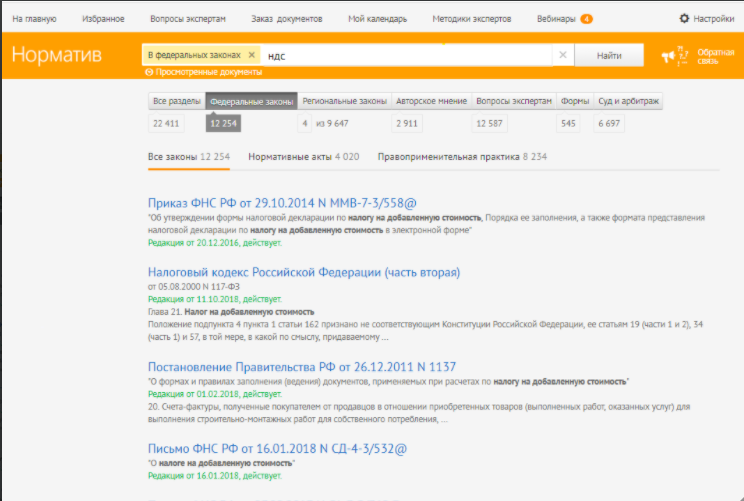Select the Все законы subtab
Screen dimensions: 744x501
tap(189, 157)
